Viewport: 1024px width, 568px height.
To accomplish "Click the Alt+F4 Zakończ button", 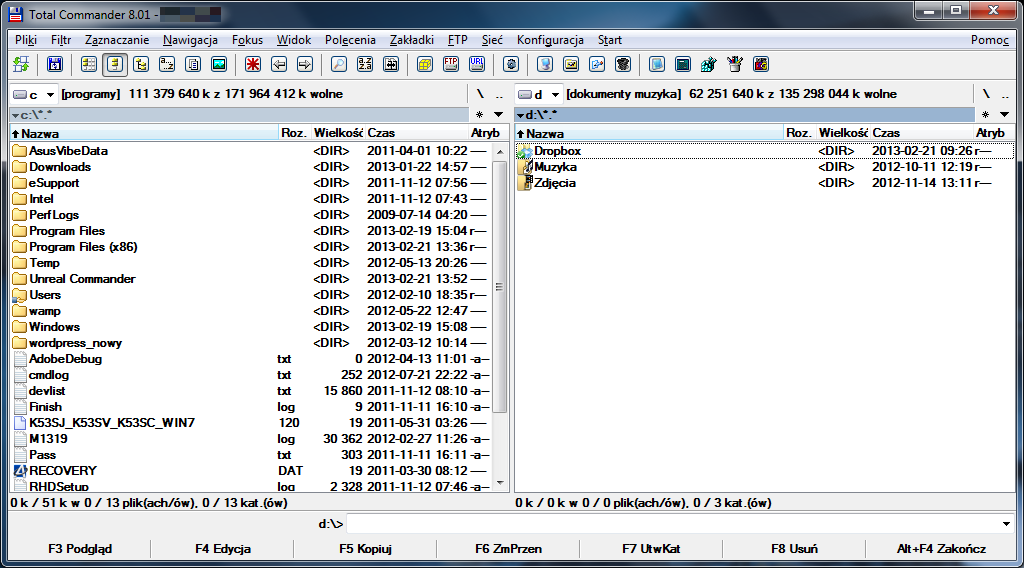I will point(941,549).
